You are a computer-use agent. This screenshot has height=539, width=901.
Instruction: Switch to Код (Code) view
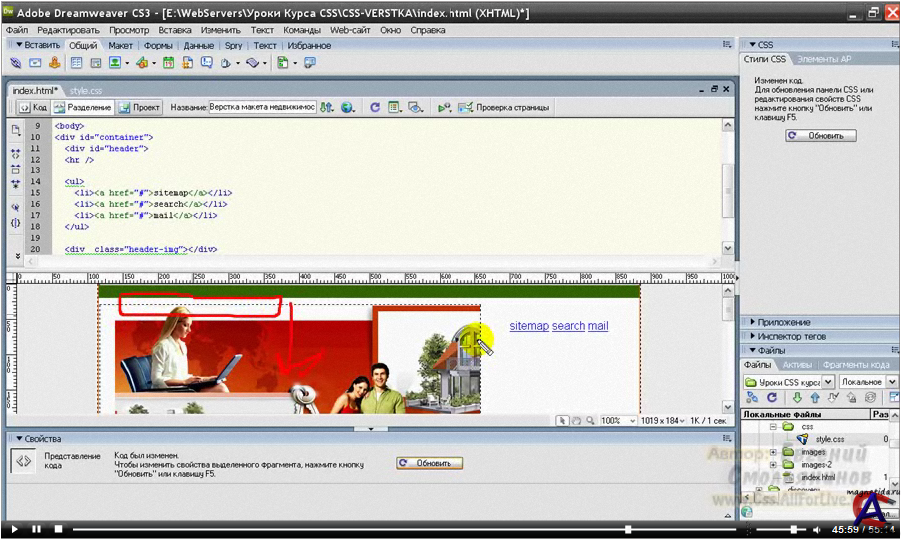[33, 107]
